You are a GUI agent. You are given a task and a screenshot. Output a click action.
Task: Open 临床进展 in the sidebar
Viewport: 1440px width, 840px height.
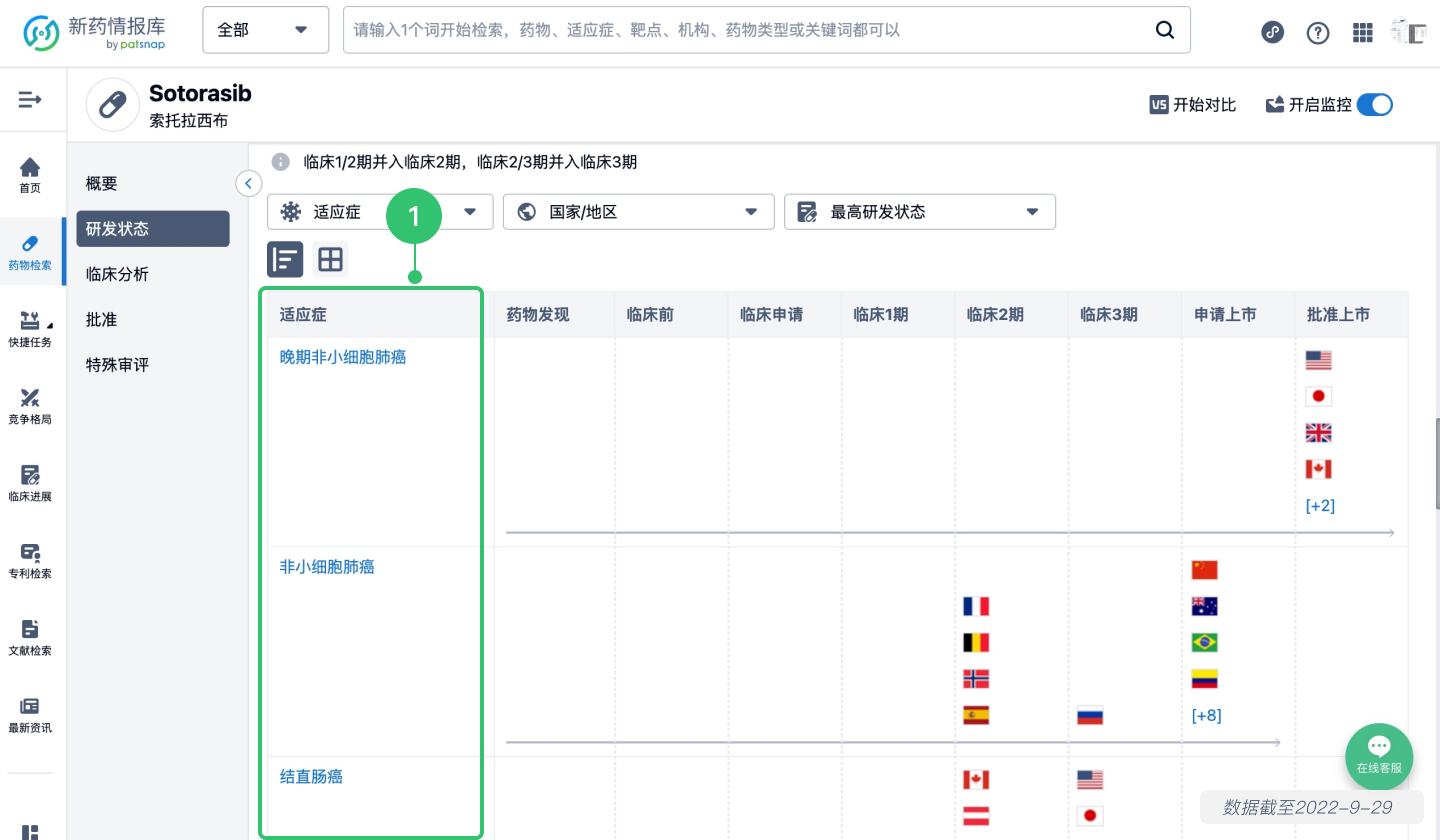[x=31, y=484]
